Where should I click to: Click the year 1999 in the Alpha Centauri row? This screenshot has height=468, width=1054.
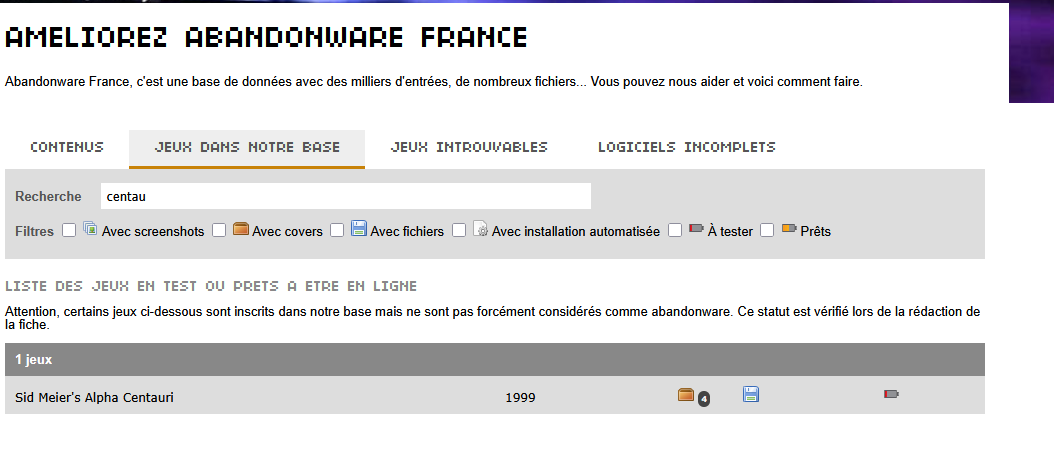520,398
